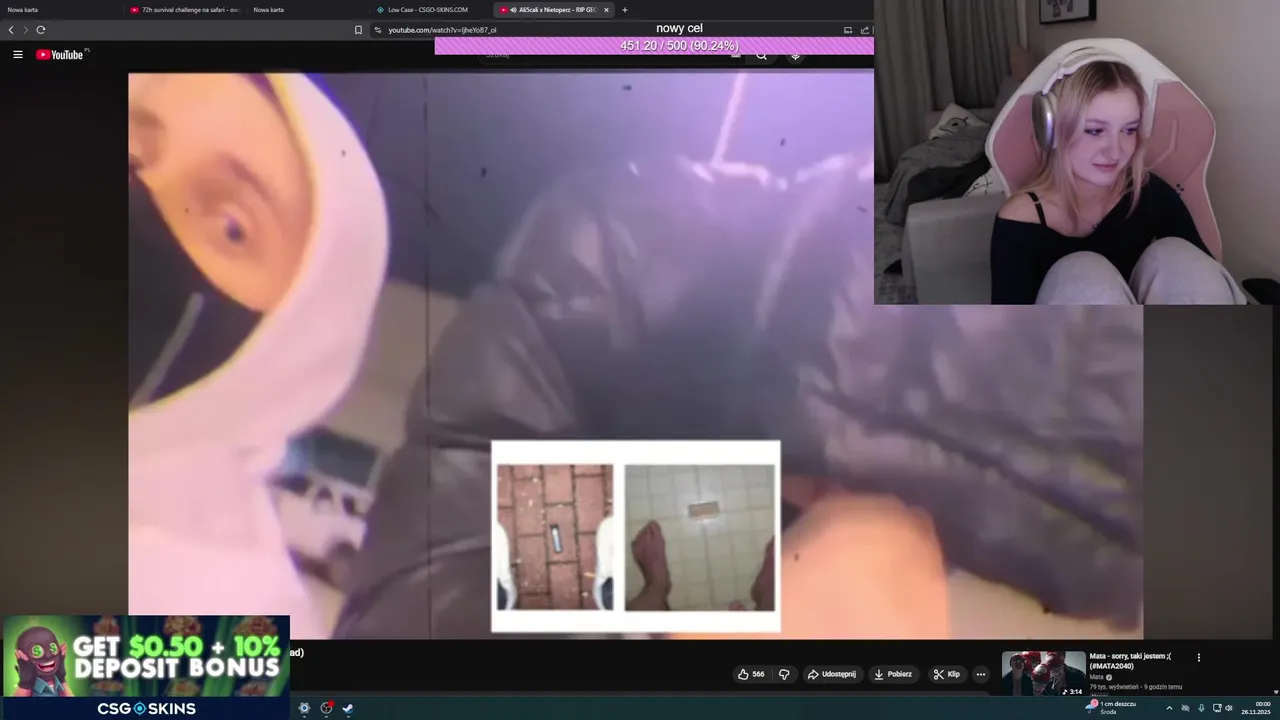Screen dimensions: 1280x720
Task: Open the weather widget 1 cm deszczu
Action: (x=1110, y=707)
